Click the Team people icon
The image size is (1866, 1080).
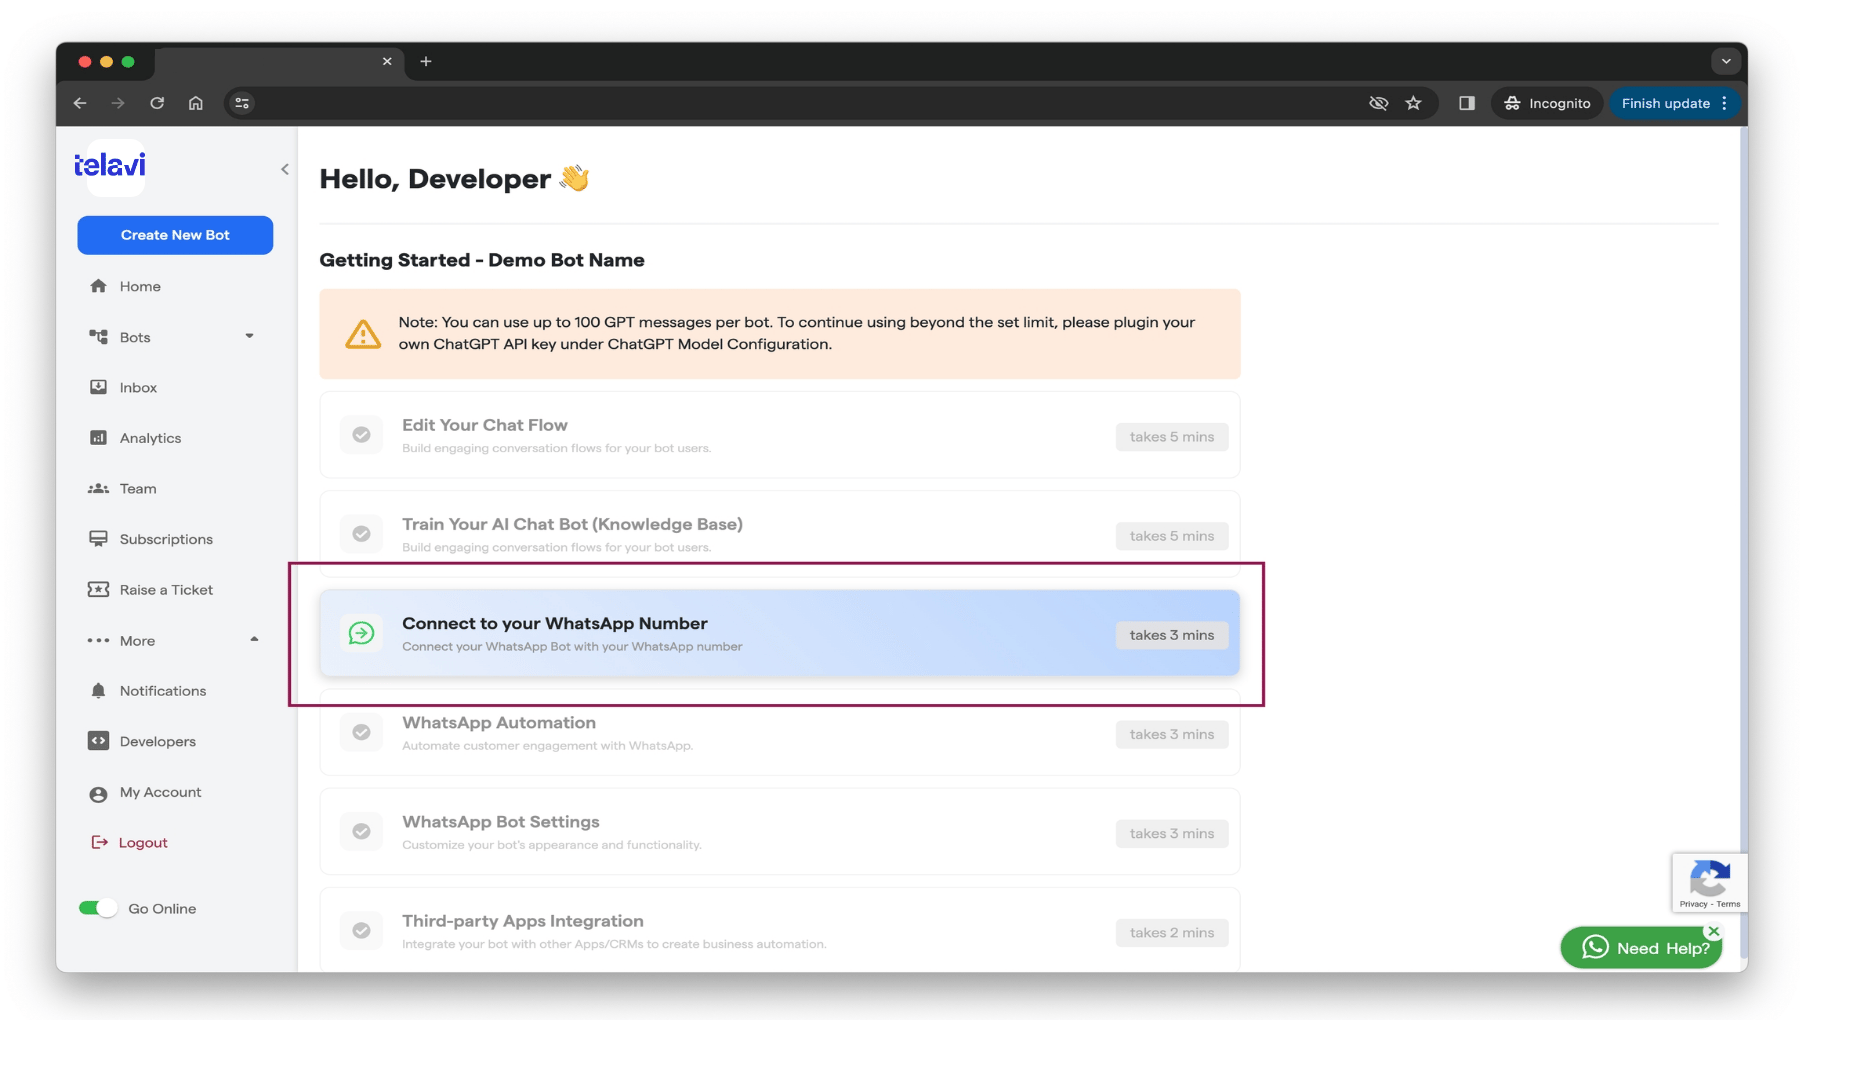click(x=98, y=489)
